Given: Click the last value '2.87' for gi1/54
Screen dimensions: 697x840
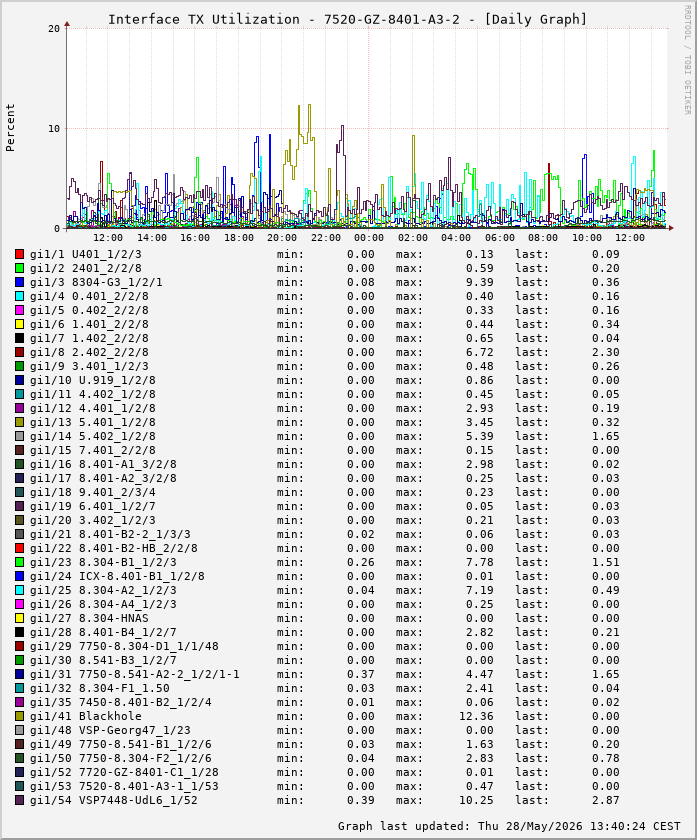Looking at the screenshot, I should point(605,800).
